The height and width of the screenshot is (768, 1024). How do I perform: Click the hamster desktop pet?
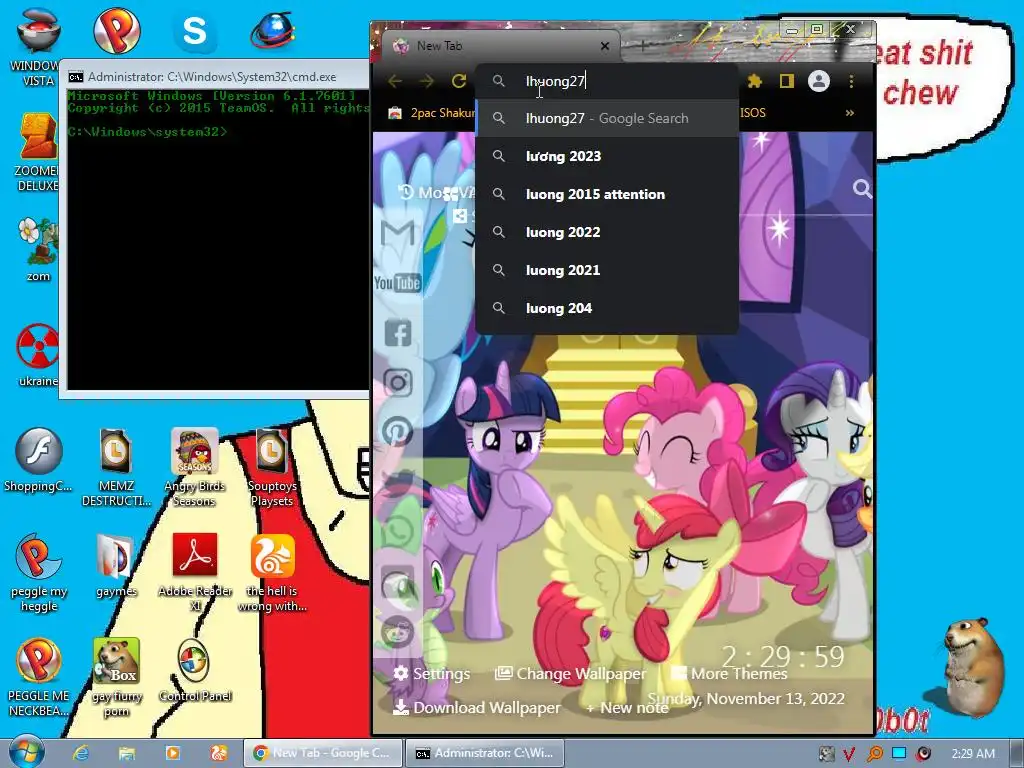tap(973, 666)
